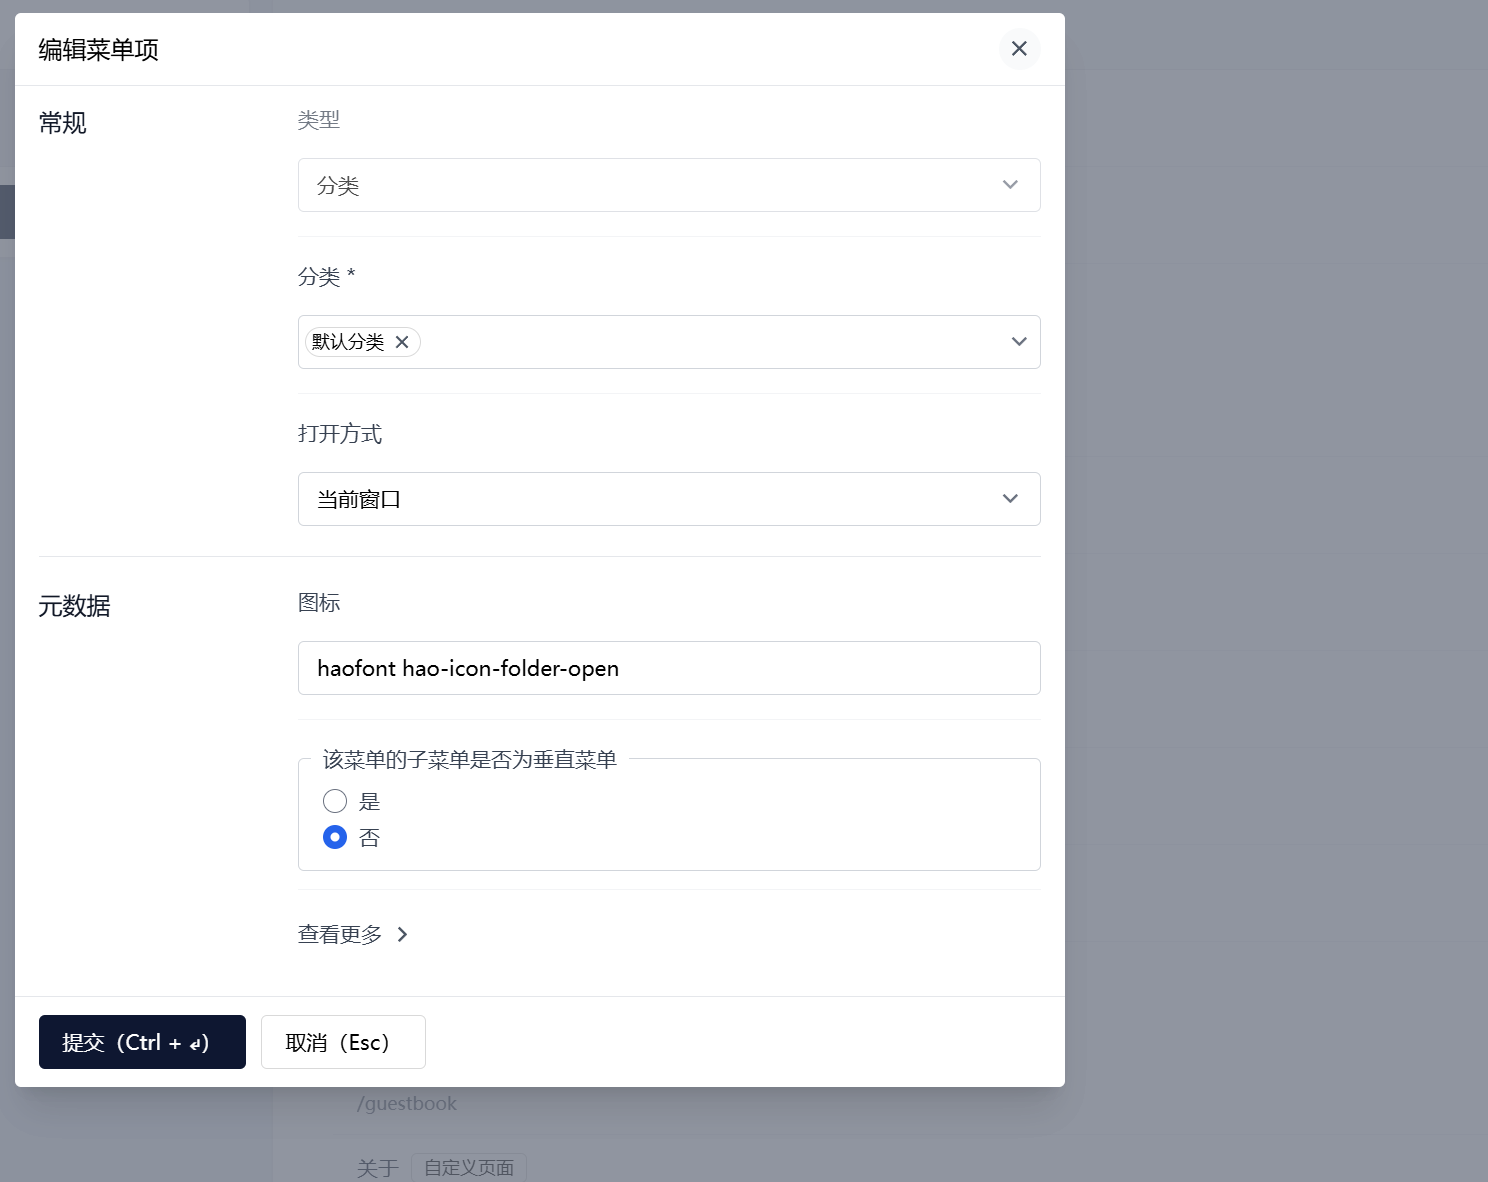1488x1182 pixels.
Task: Expand the 查看更多 section
Action: pyautogui.click(x=340, y=934)
